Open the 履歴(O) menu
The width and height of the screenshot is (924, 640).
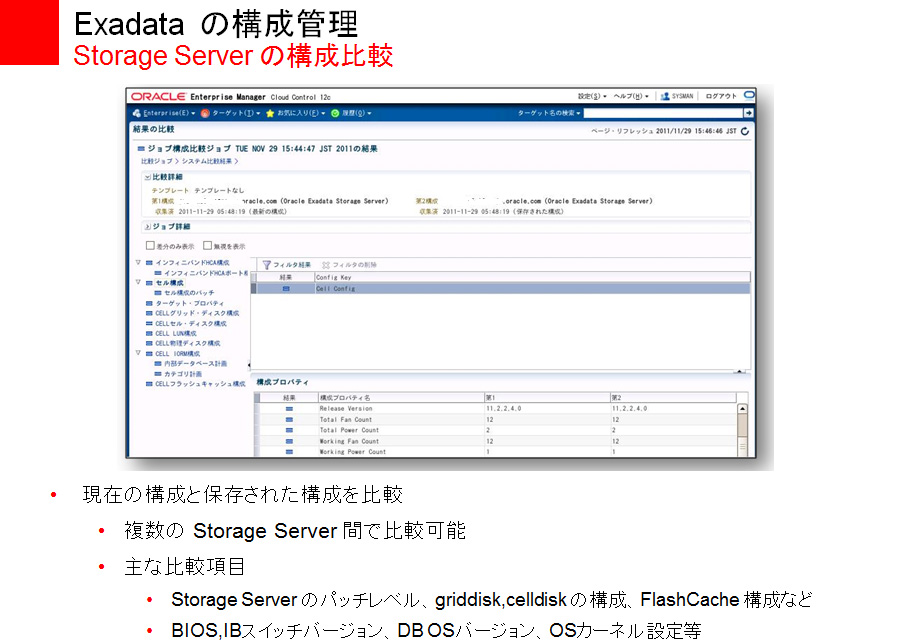[x=357, y=113]
